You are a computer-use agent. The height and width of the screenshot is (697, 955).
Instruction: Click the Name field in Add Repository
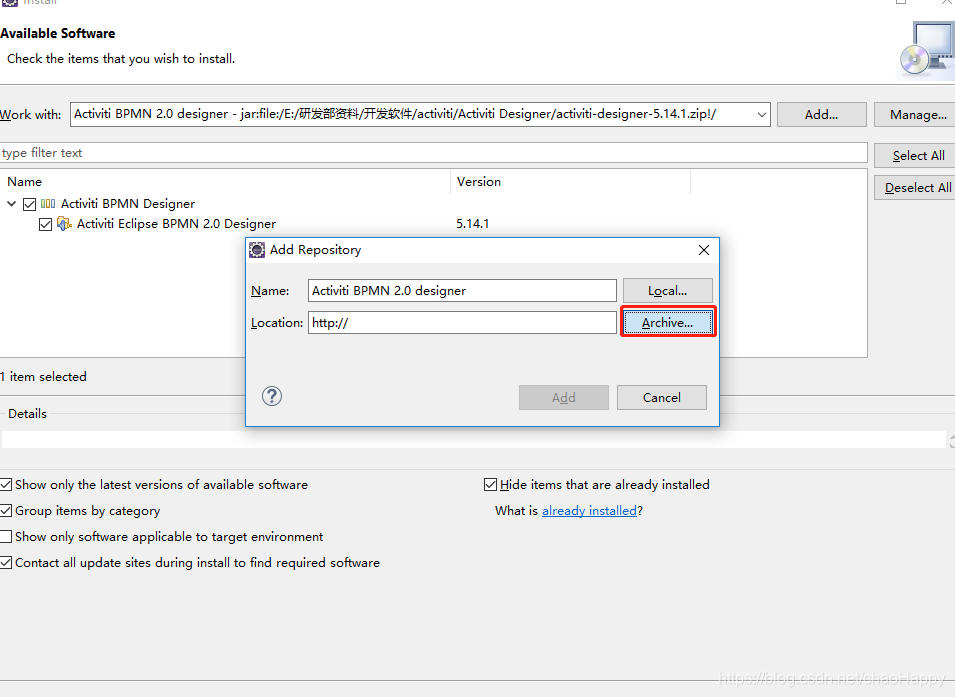click(462, 291)
